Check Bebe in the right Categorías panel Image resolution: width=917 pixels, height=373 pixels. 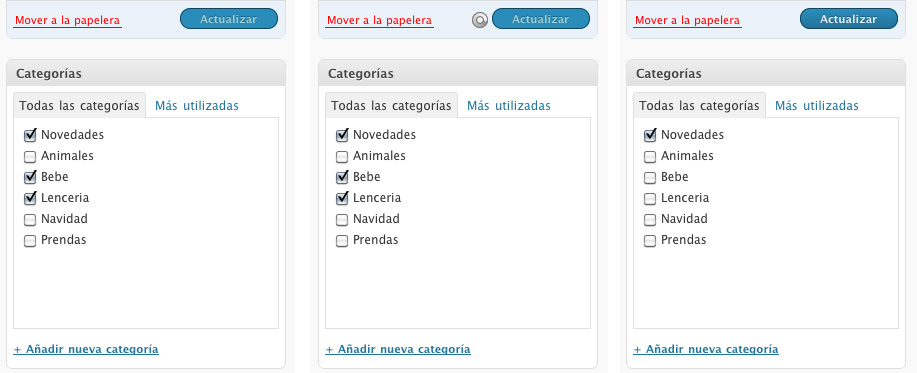[x=650, y=178]
